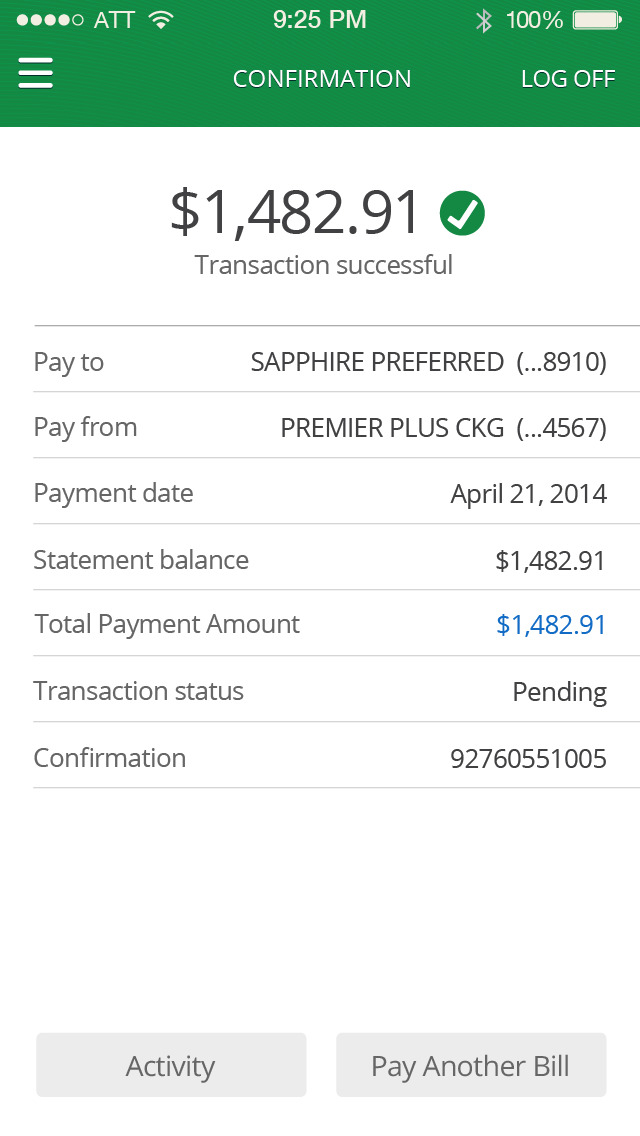Tap the Bluetooth status icon
Viewport: 640px width, 1136px height.
[484, 20]
